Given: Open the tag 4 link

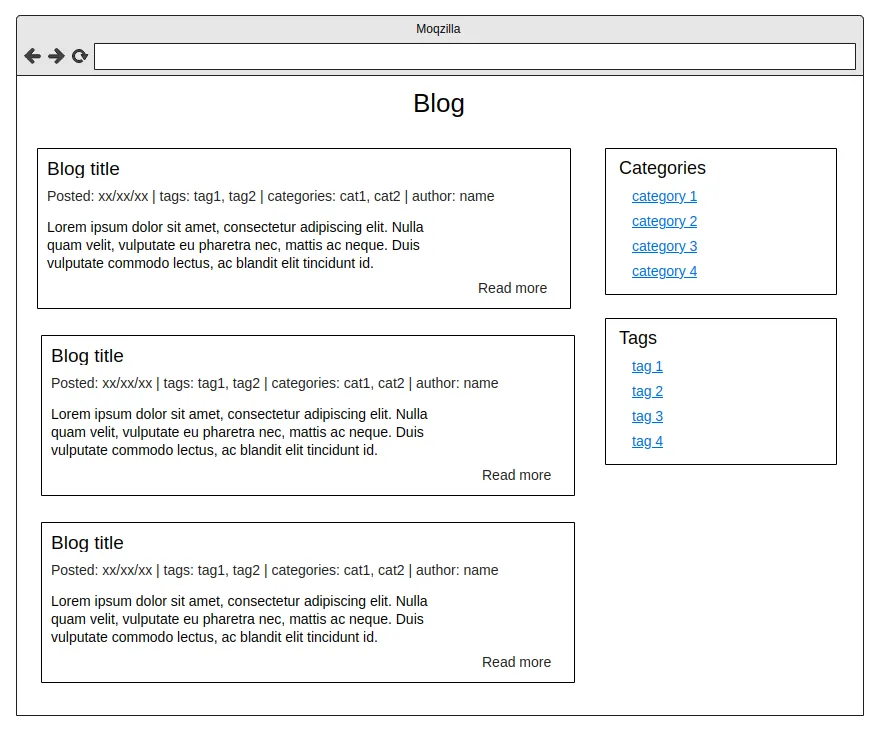Looking at the screenshot, I should click(x=647, y=441).
